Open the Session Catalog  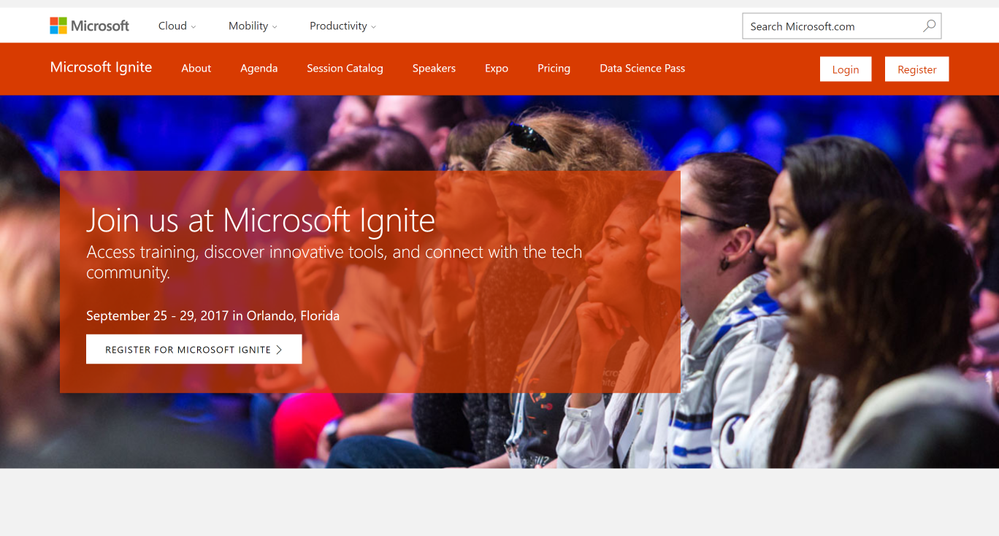coord(345,68)
